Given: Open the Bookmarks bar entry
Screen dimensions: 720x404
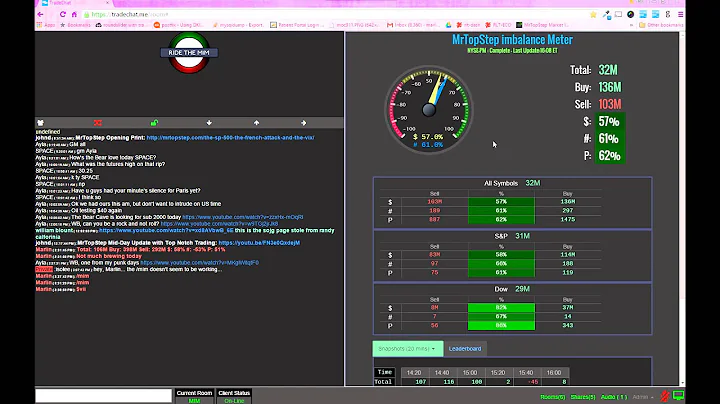Looking at the screenshot, I should pyautogui.click(x=75, y=25).
